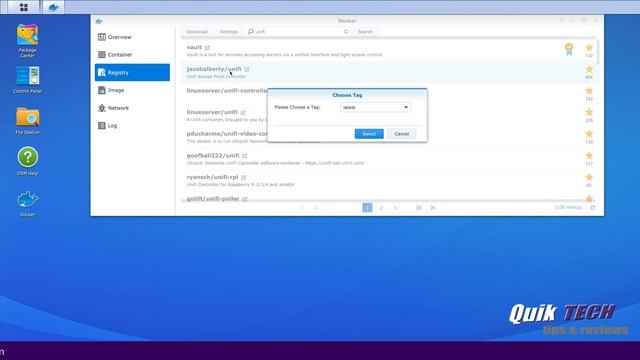Open the Container section

click(132, 55)
